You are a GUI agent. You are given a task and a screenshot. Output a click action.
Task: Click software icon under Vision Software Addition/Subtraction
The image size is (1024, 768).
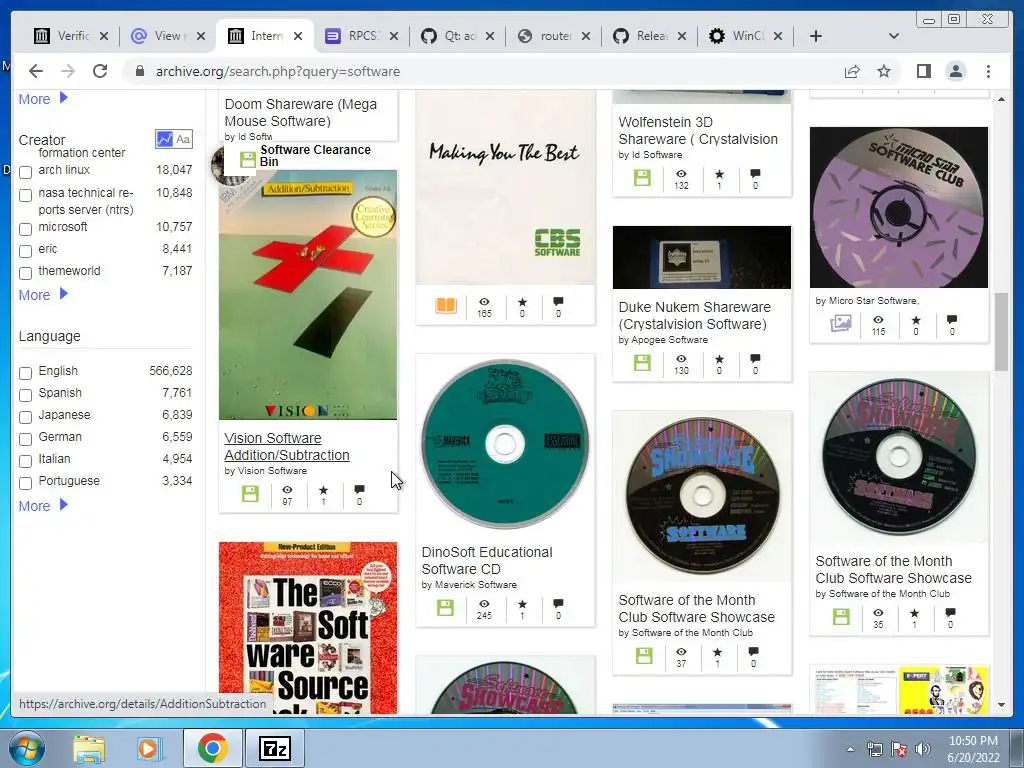click(250, 494)
